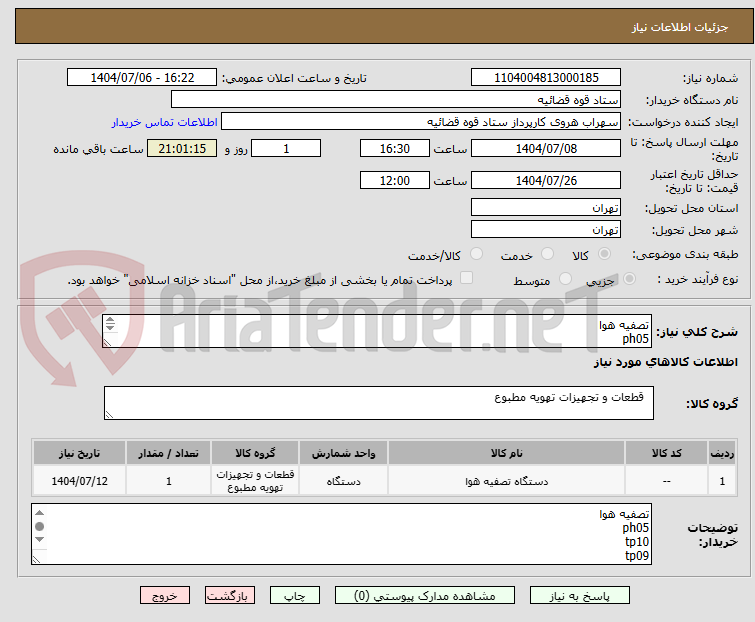Click the توضیحات خریدار text area
The height and width of the screenshot is (622, 755).
(341, 534)
